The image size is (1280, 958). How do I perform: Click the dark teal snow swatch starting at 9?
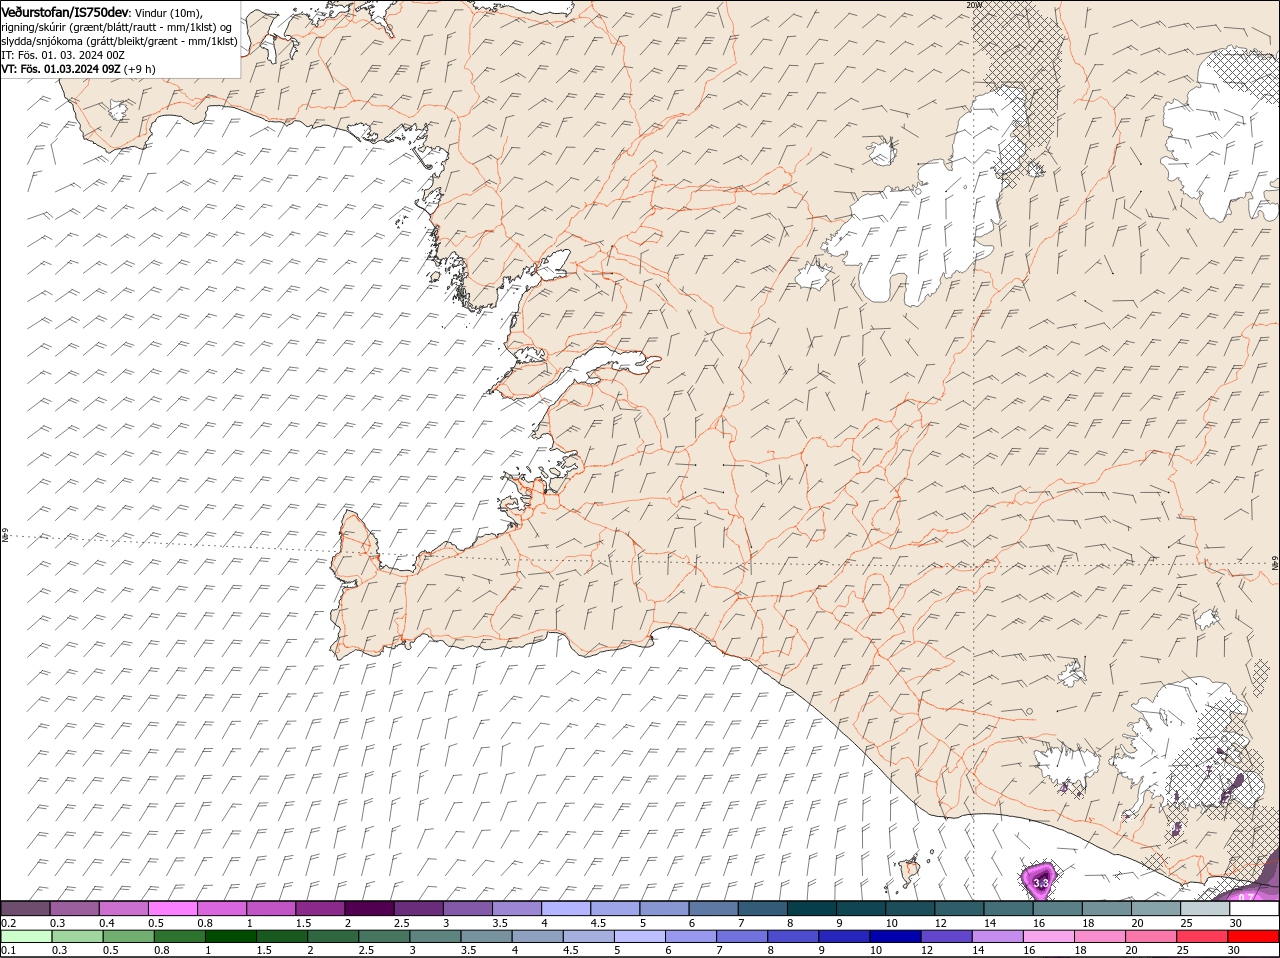click(861, 908)
